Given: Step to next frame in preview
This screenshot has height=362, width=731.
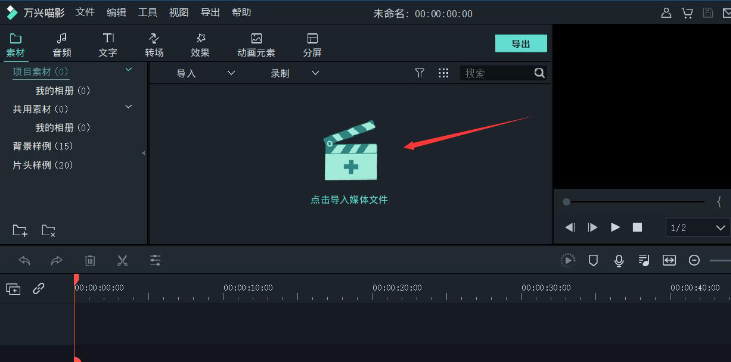Looking at the screenshot, I should (593, 228).
